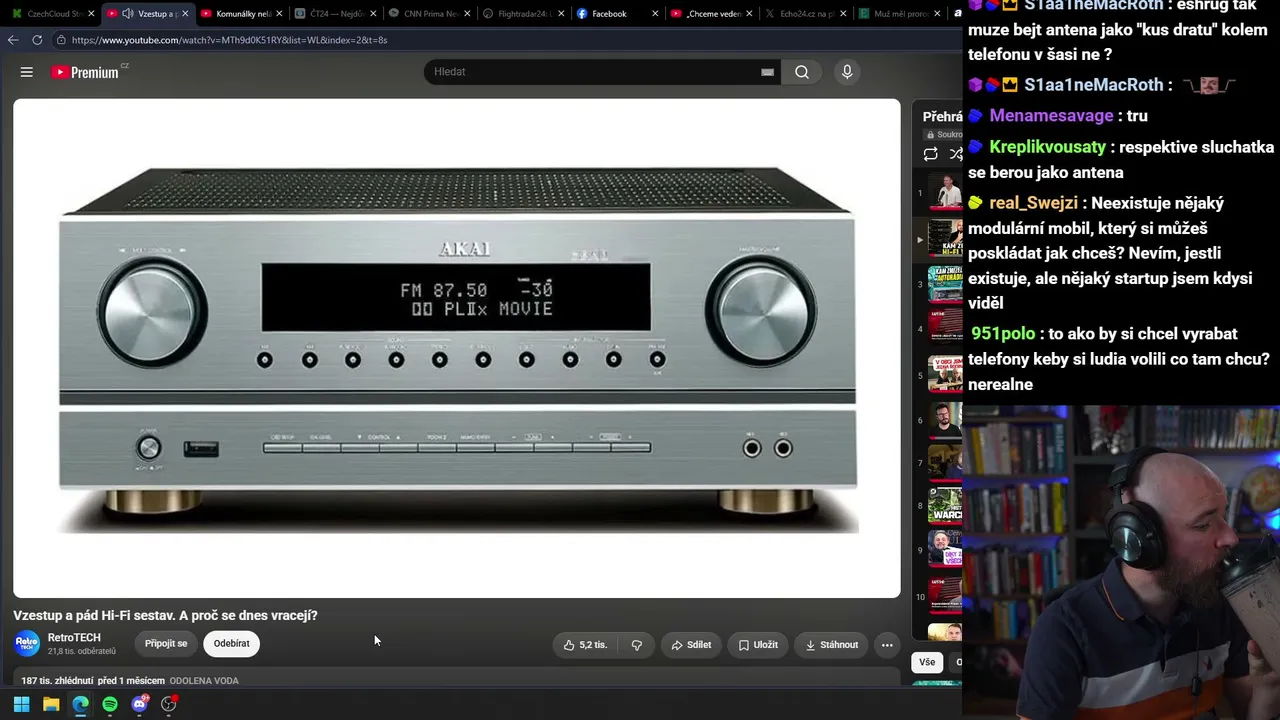Click the AKAI receiver video player

pos(457,348)
